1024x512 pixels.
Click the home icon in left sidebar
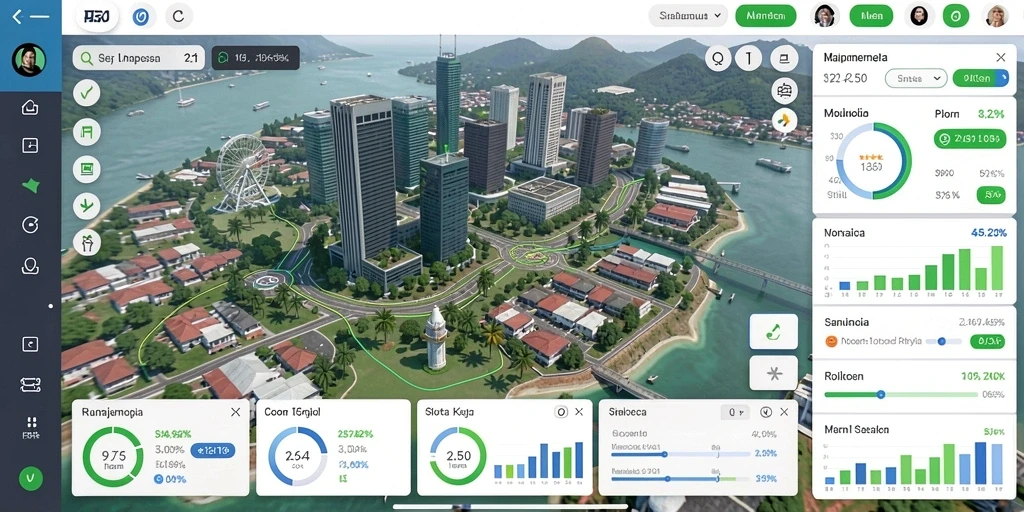(30, 108)
